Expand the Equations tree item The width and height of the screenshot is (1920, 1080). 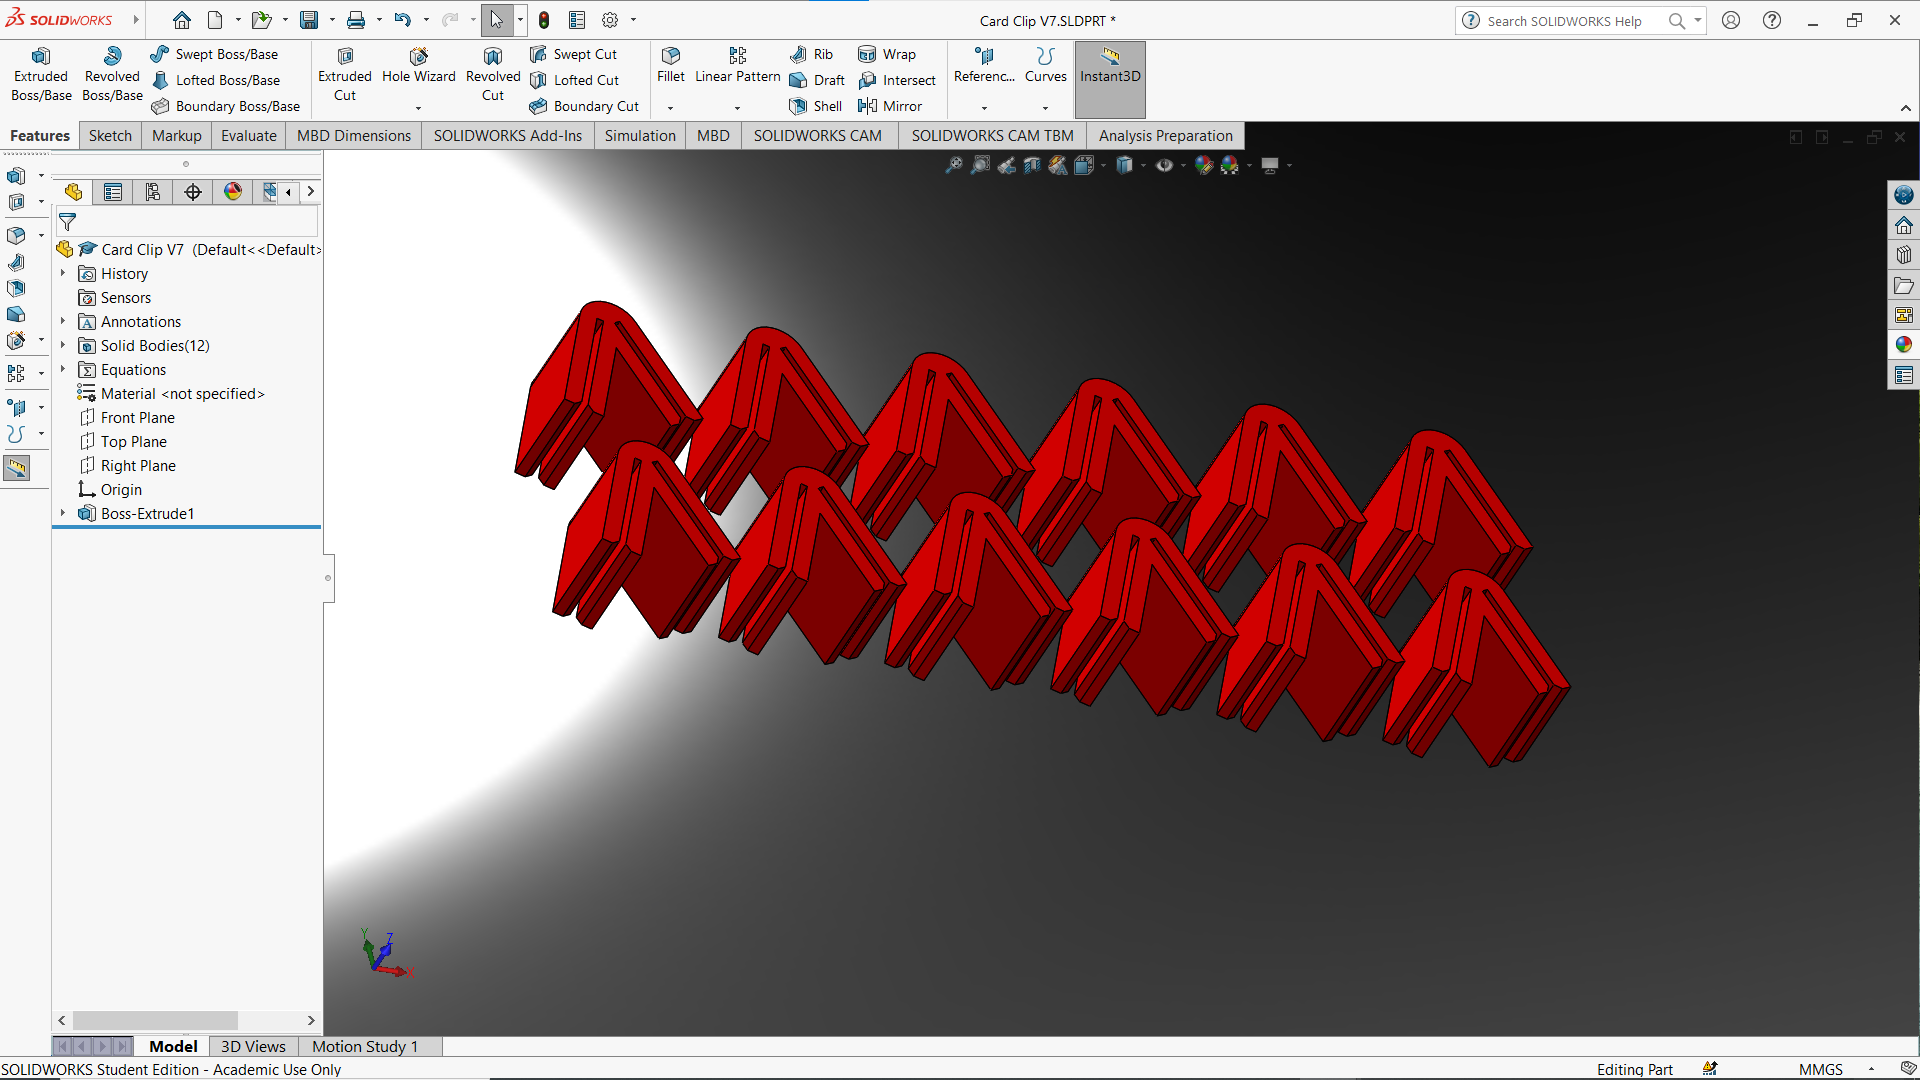pos(62,369)
